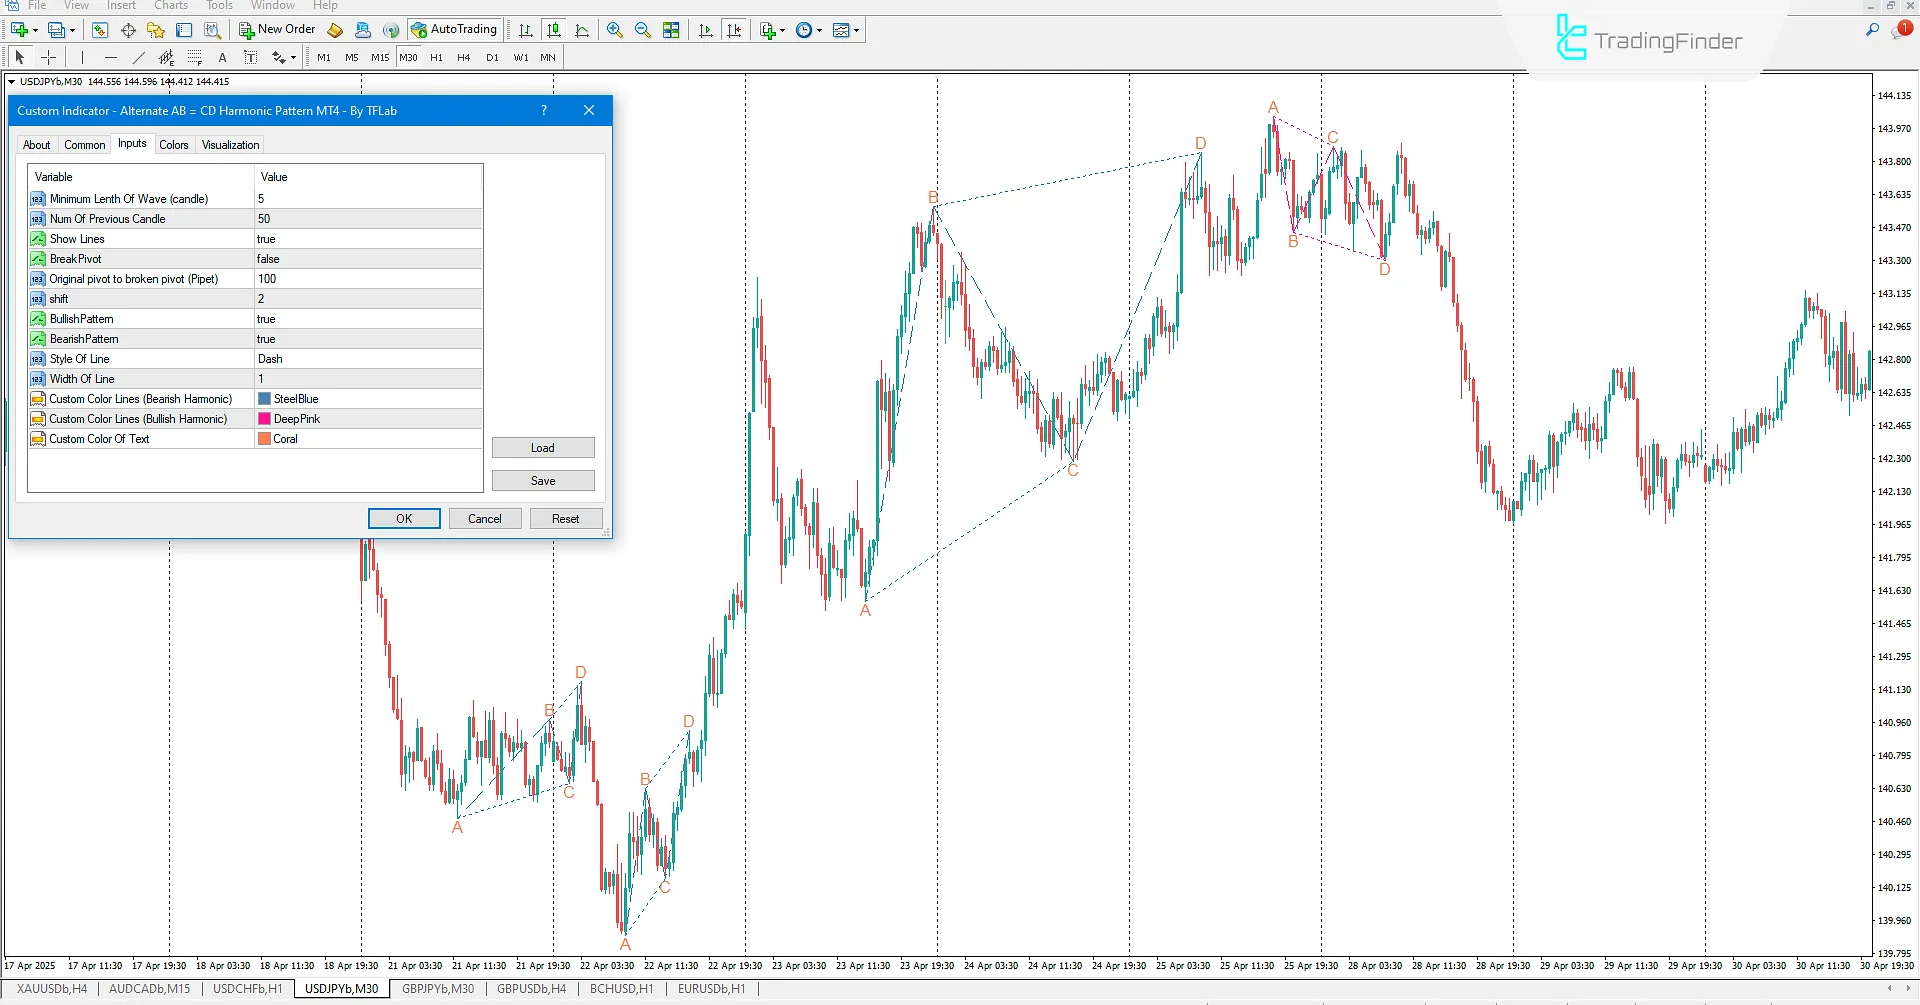Switch to the EURUSDb,H1 chart tab
This screenshot has height=1005, width=1920.
[x=710, y=988]
